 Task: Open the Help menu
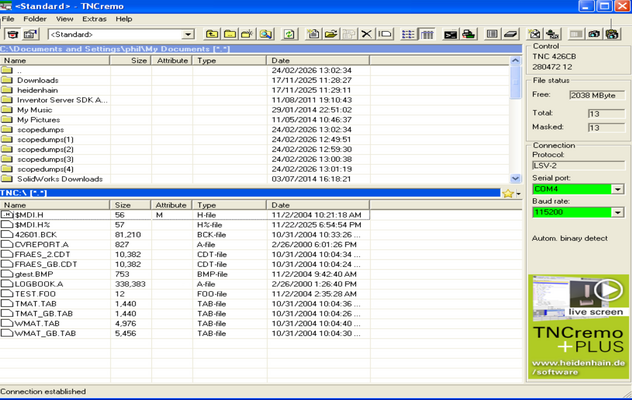[x=124, y=19]
